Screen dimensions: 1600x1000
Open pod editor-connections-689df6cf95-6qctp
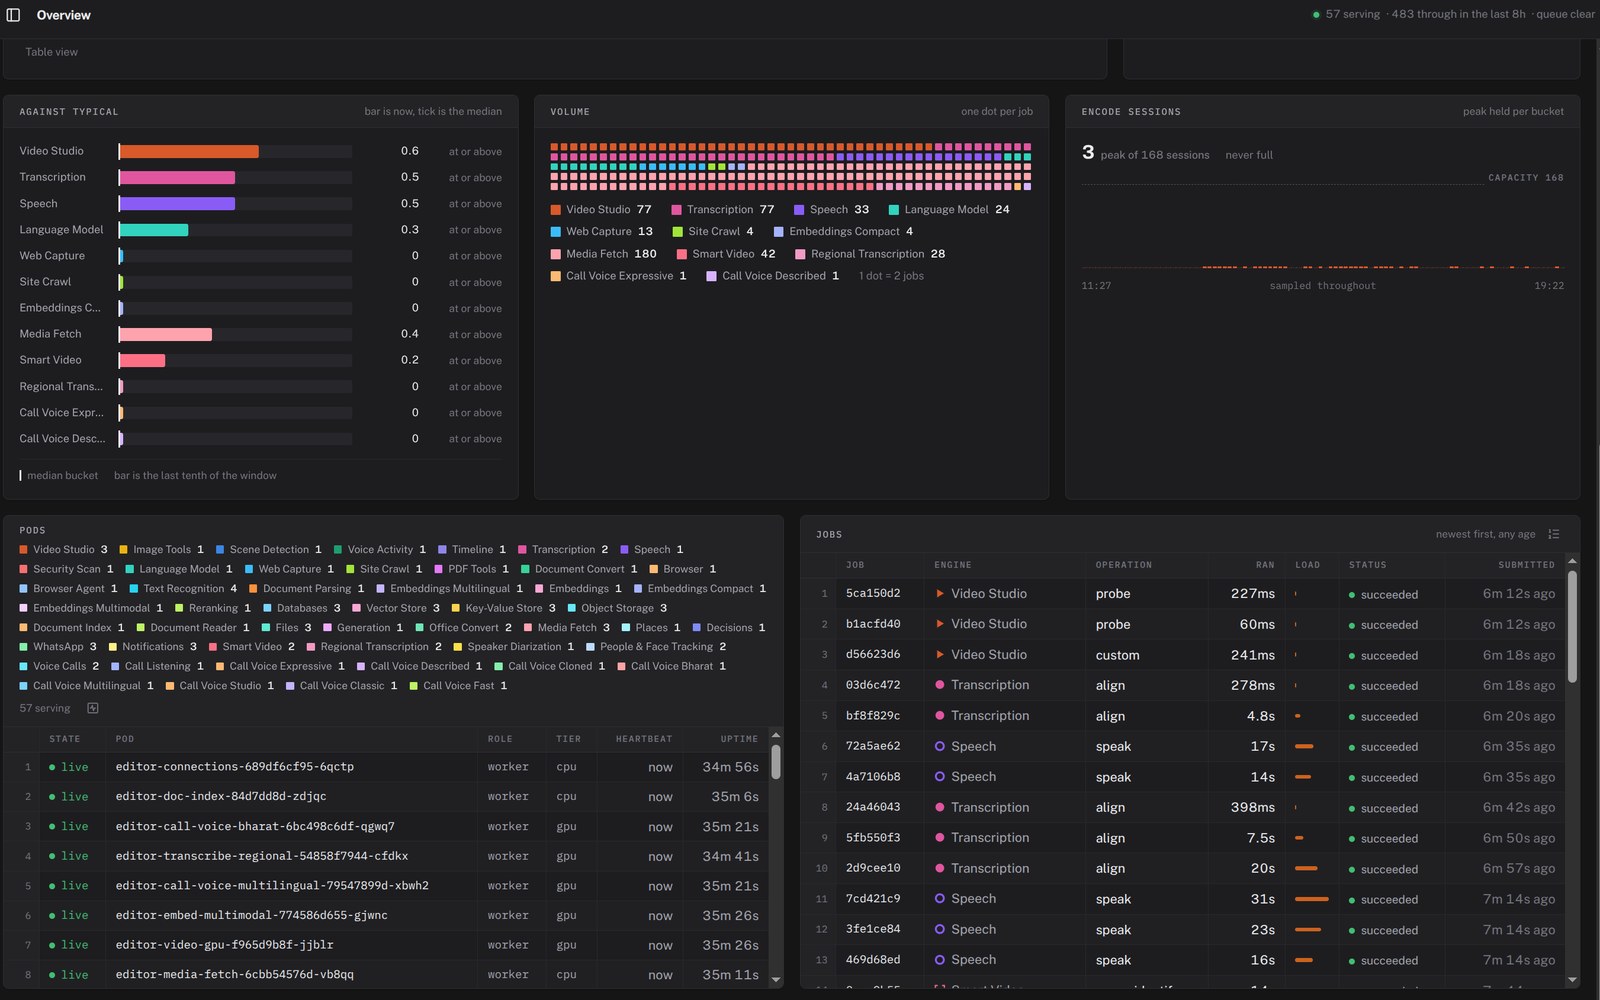(235, 767)
